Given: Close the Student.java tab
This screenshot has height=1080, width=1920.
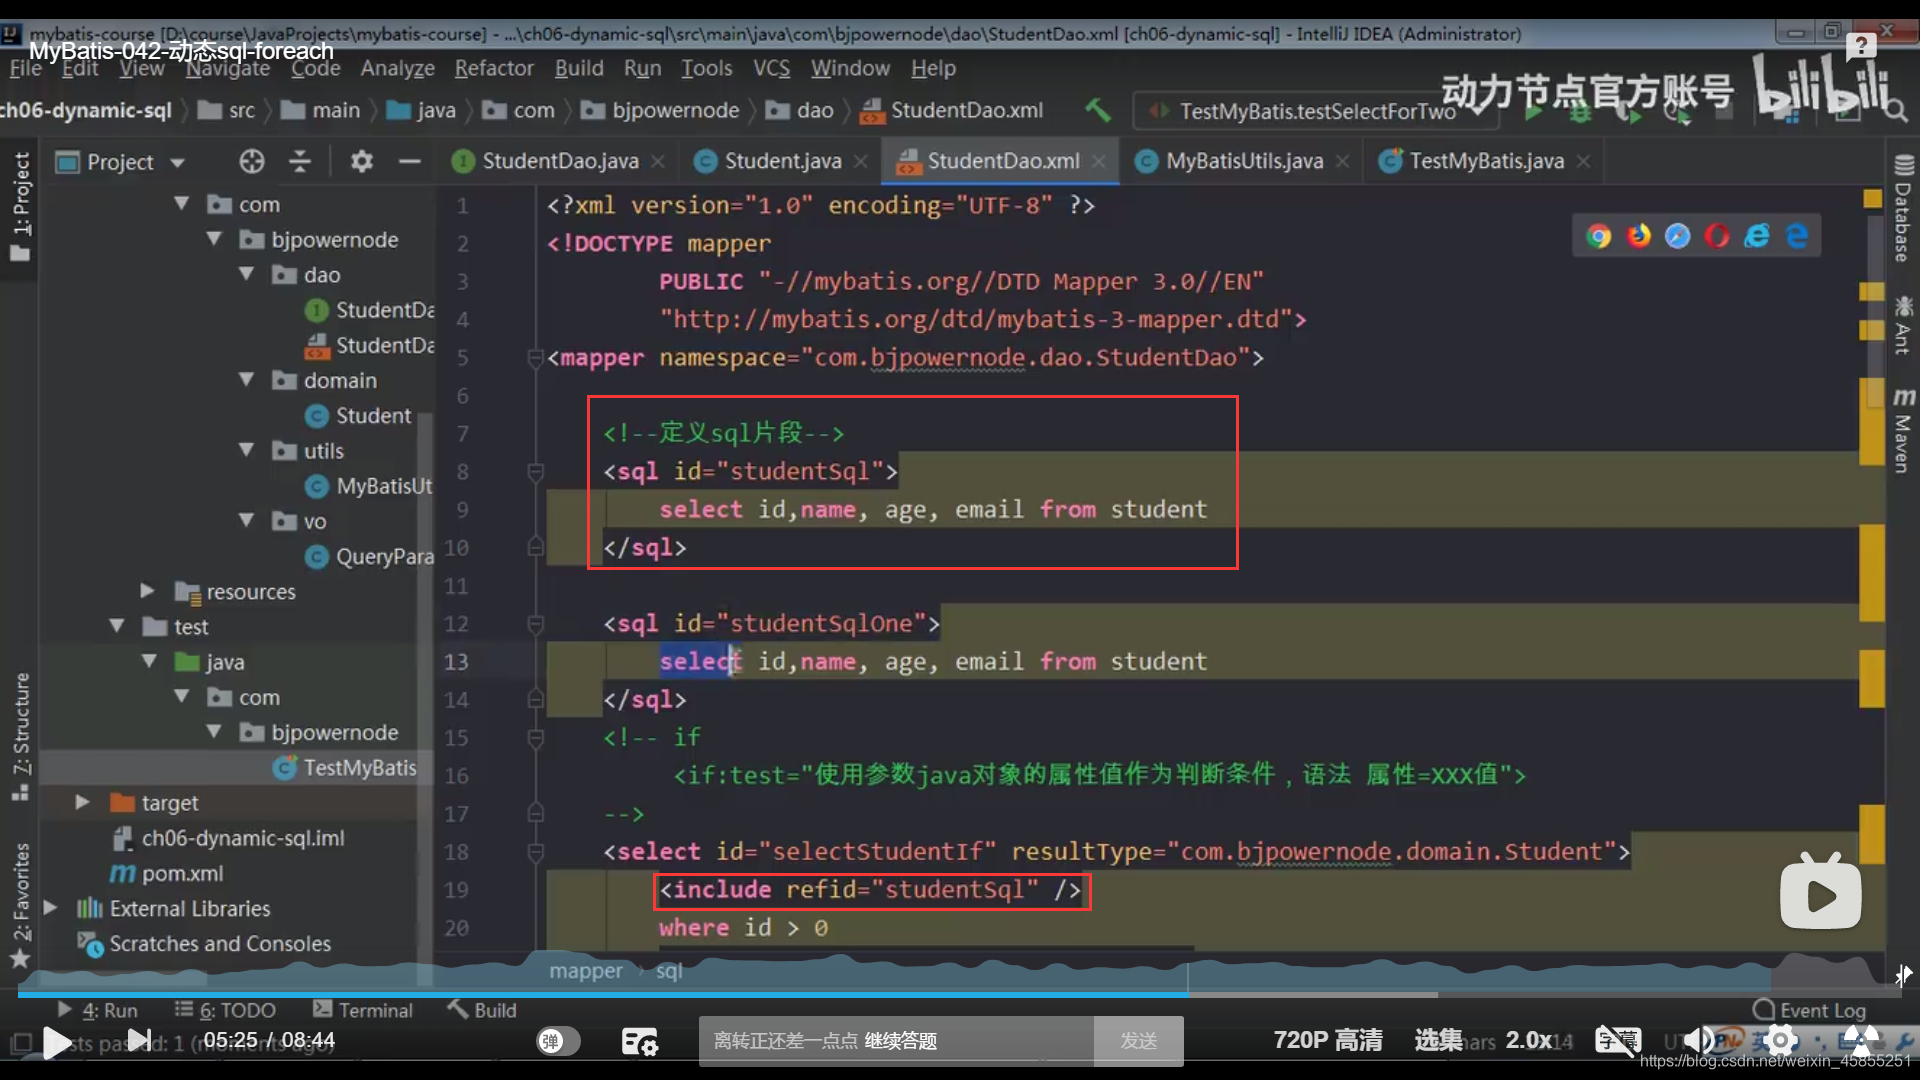Looking at the screenshot, I should 861,161.
